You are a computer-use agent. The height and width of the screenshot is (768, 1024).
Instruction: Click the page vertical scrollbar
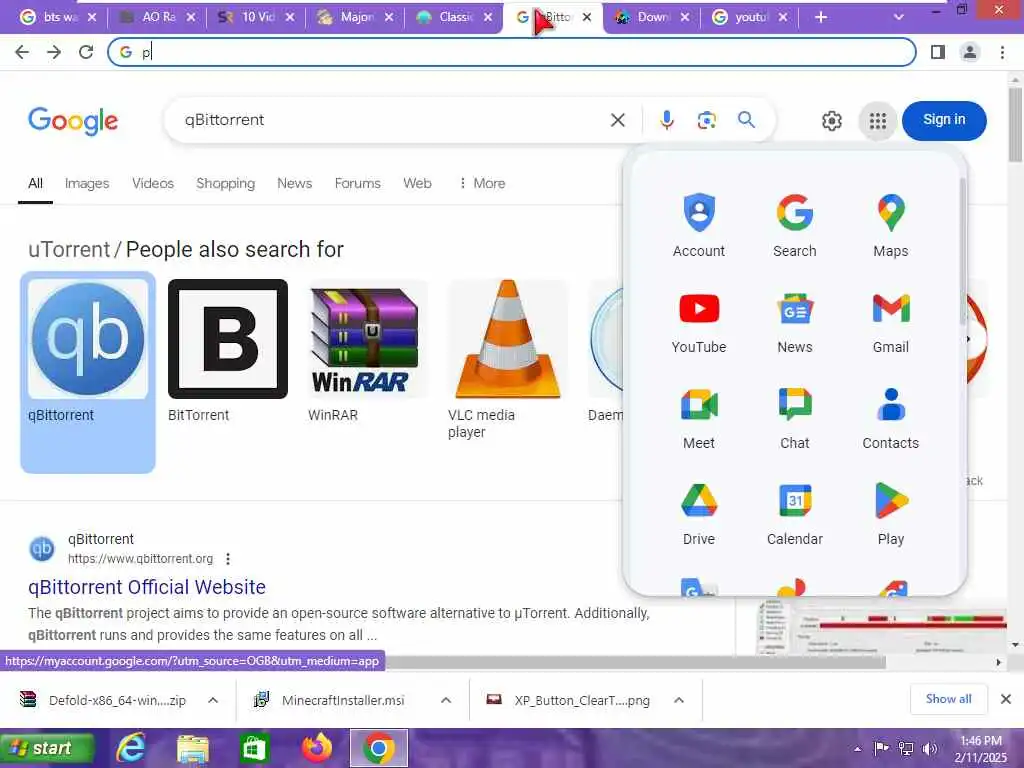(x=1015, y=125)
